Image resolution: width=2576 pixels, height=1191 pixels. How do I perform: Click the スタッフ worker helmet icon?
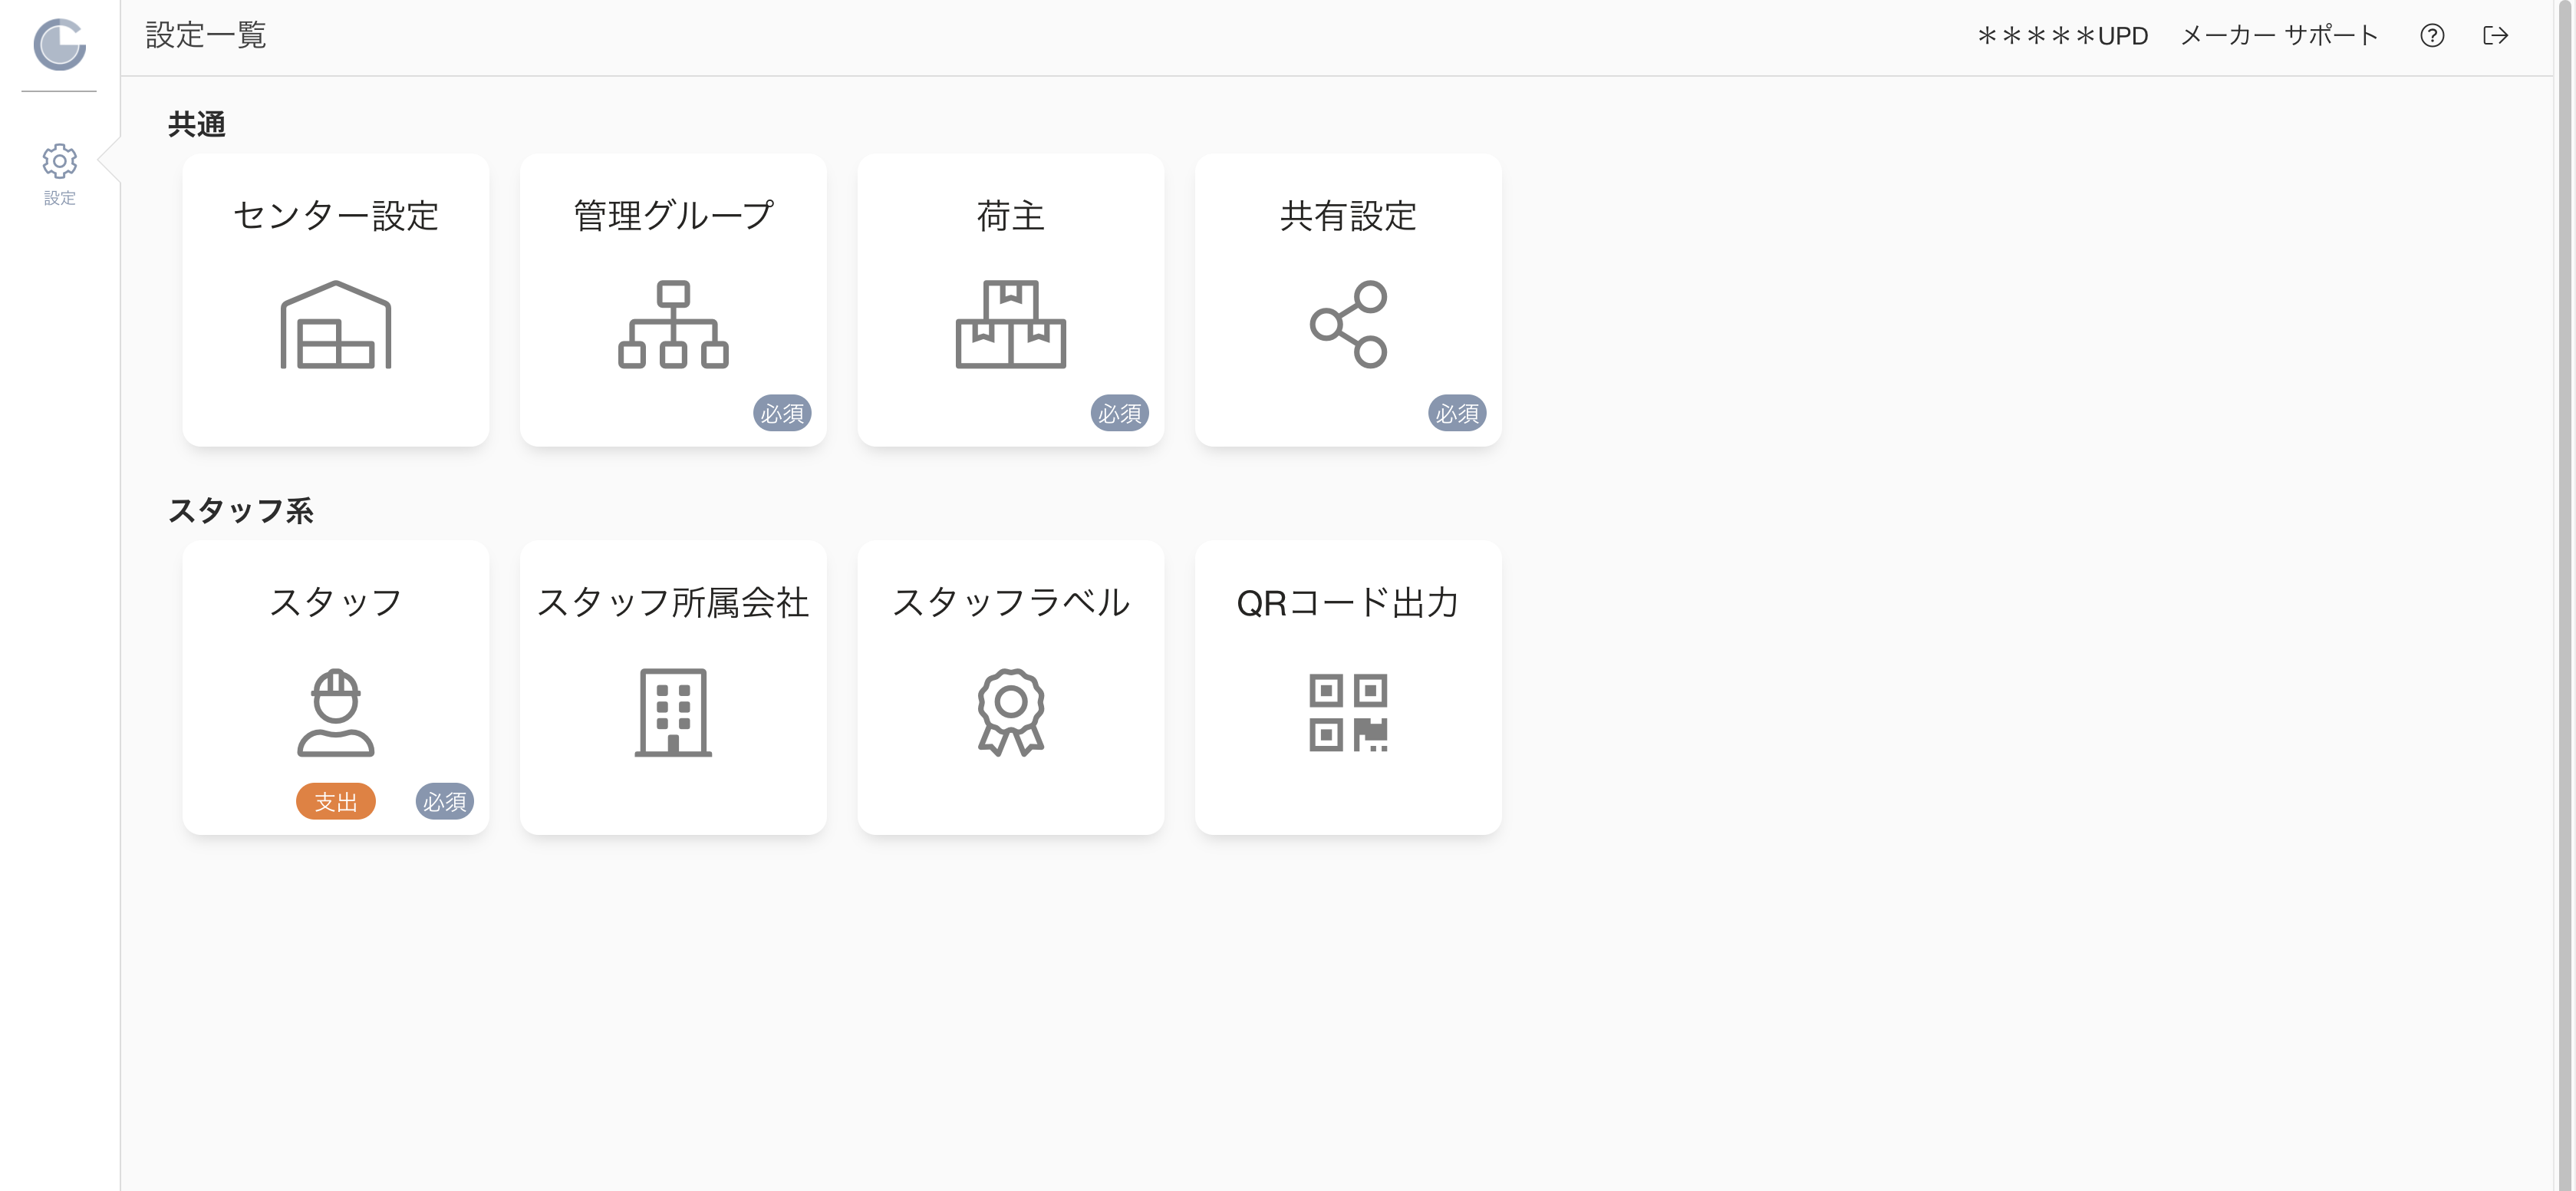335,712
